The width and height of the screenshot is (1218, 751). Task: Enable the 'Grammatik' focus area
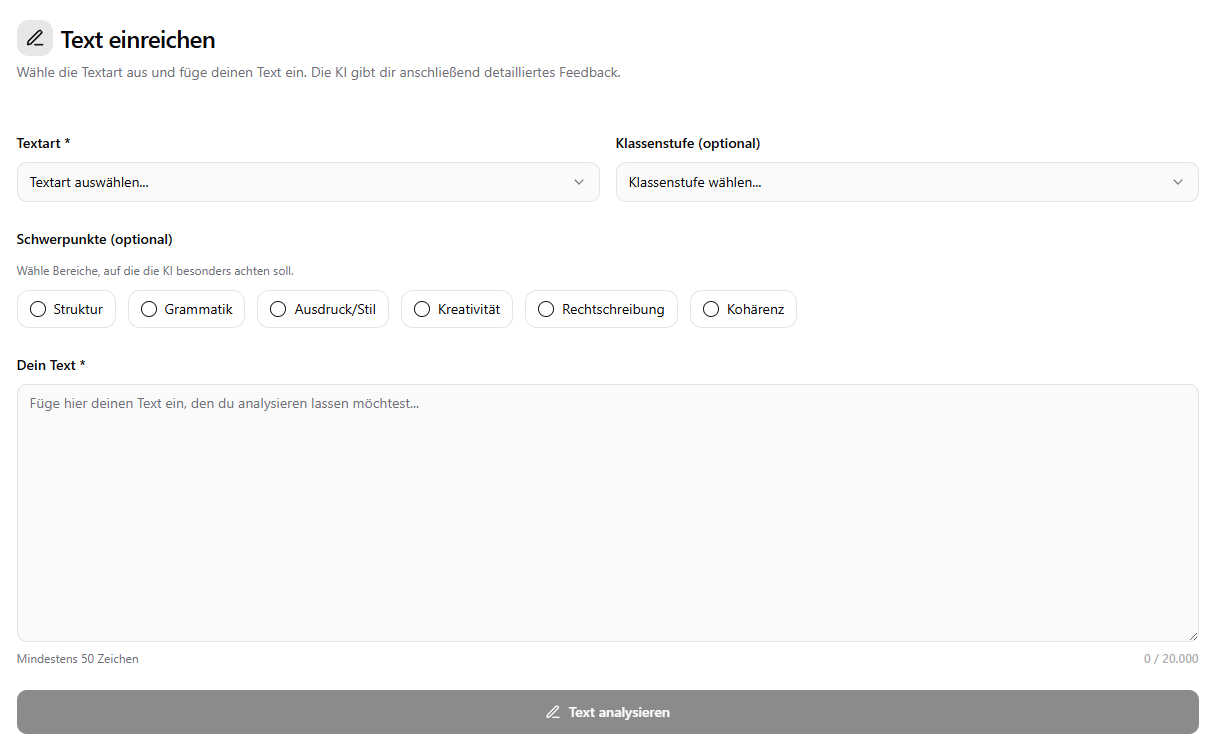coord(186,309)
